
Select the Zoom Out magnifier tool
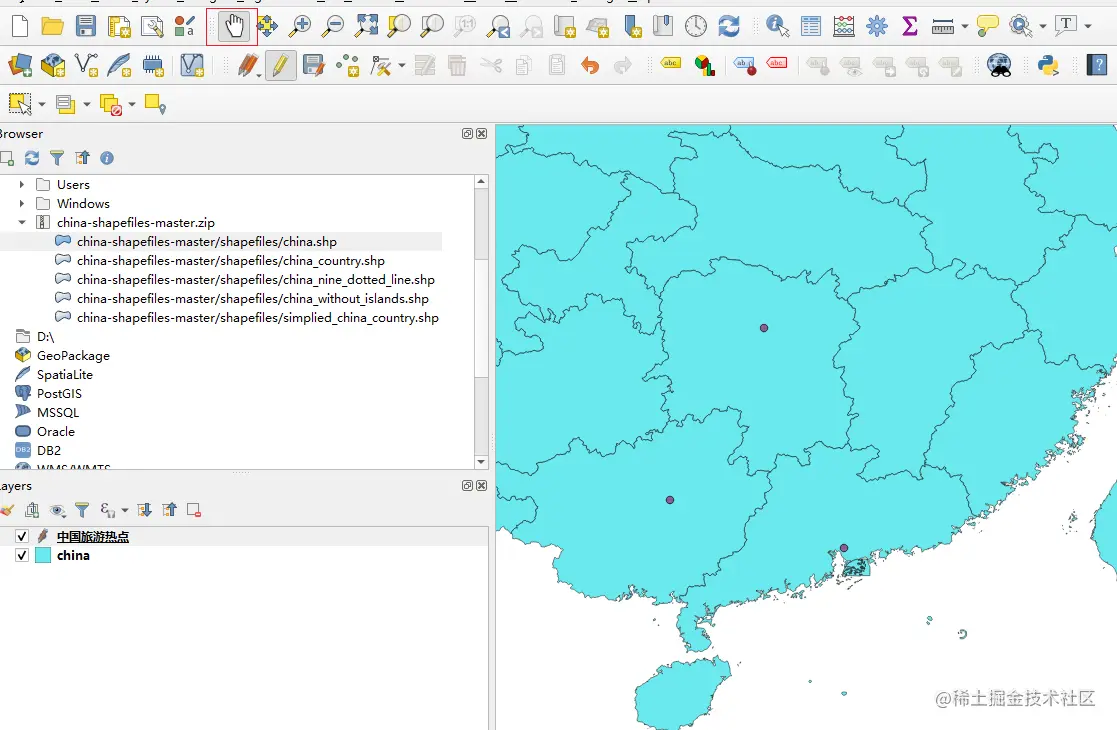(333, 26)
